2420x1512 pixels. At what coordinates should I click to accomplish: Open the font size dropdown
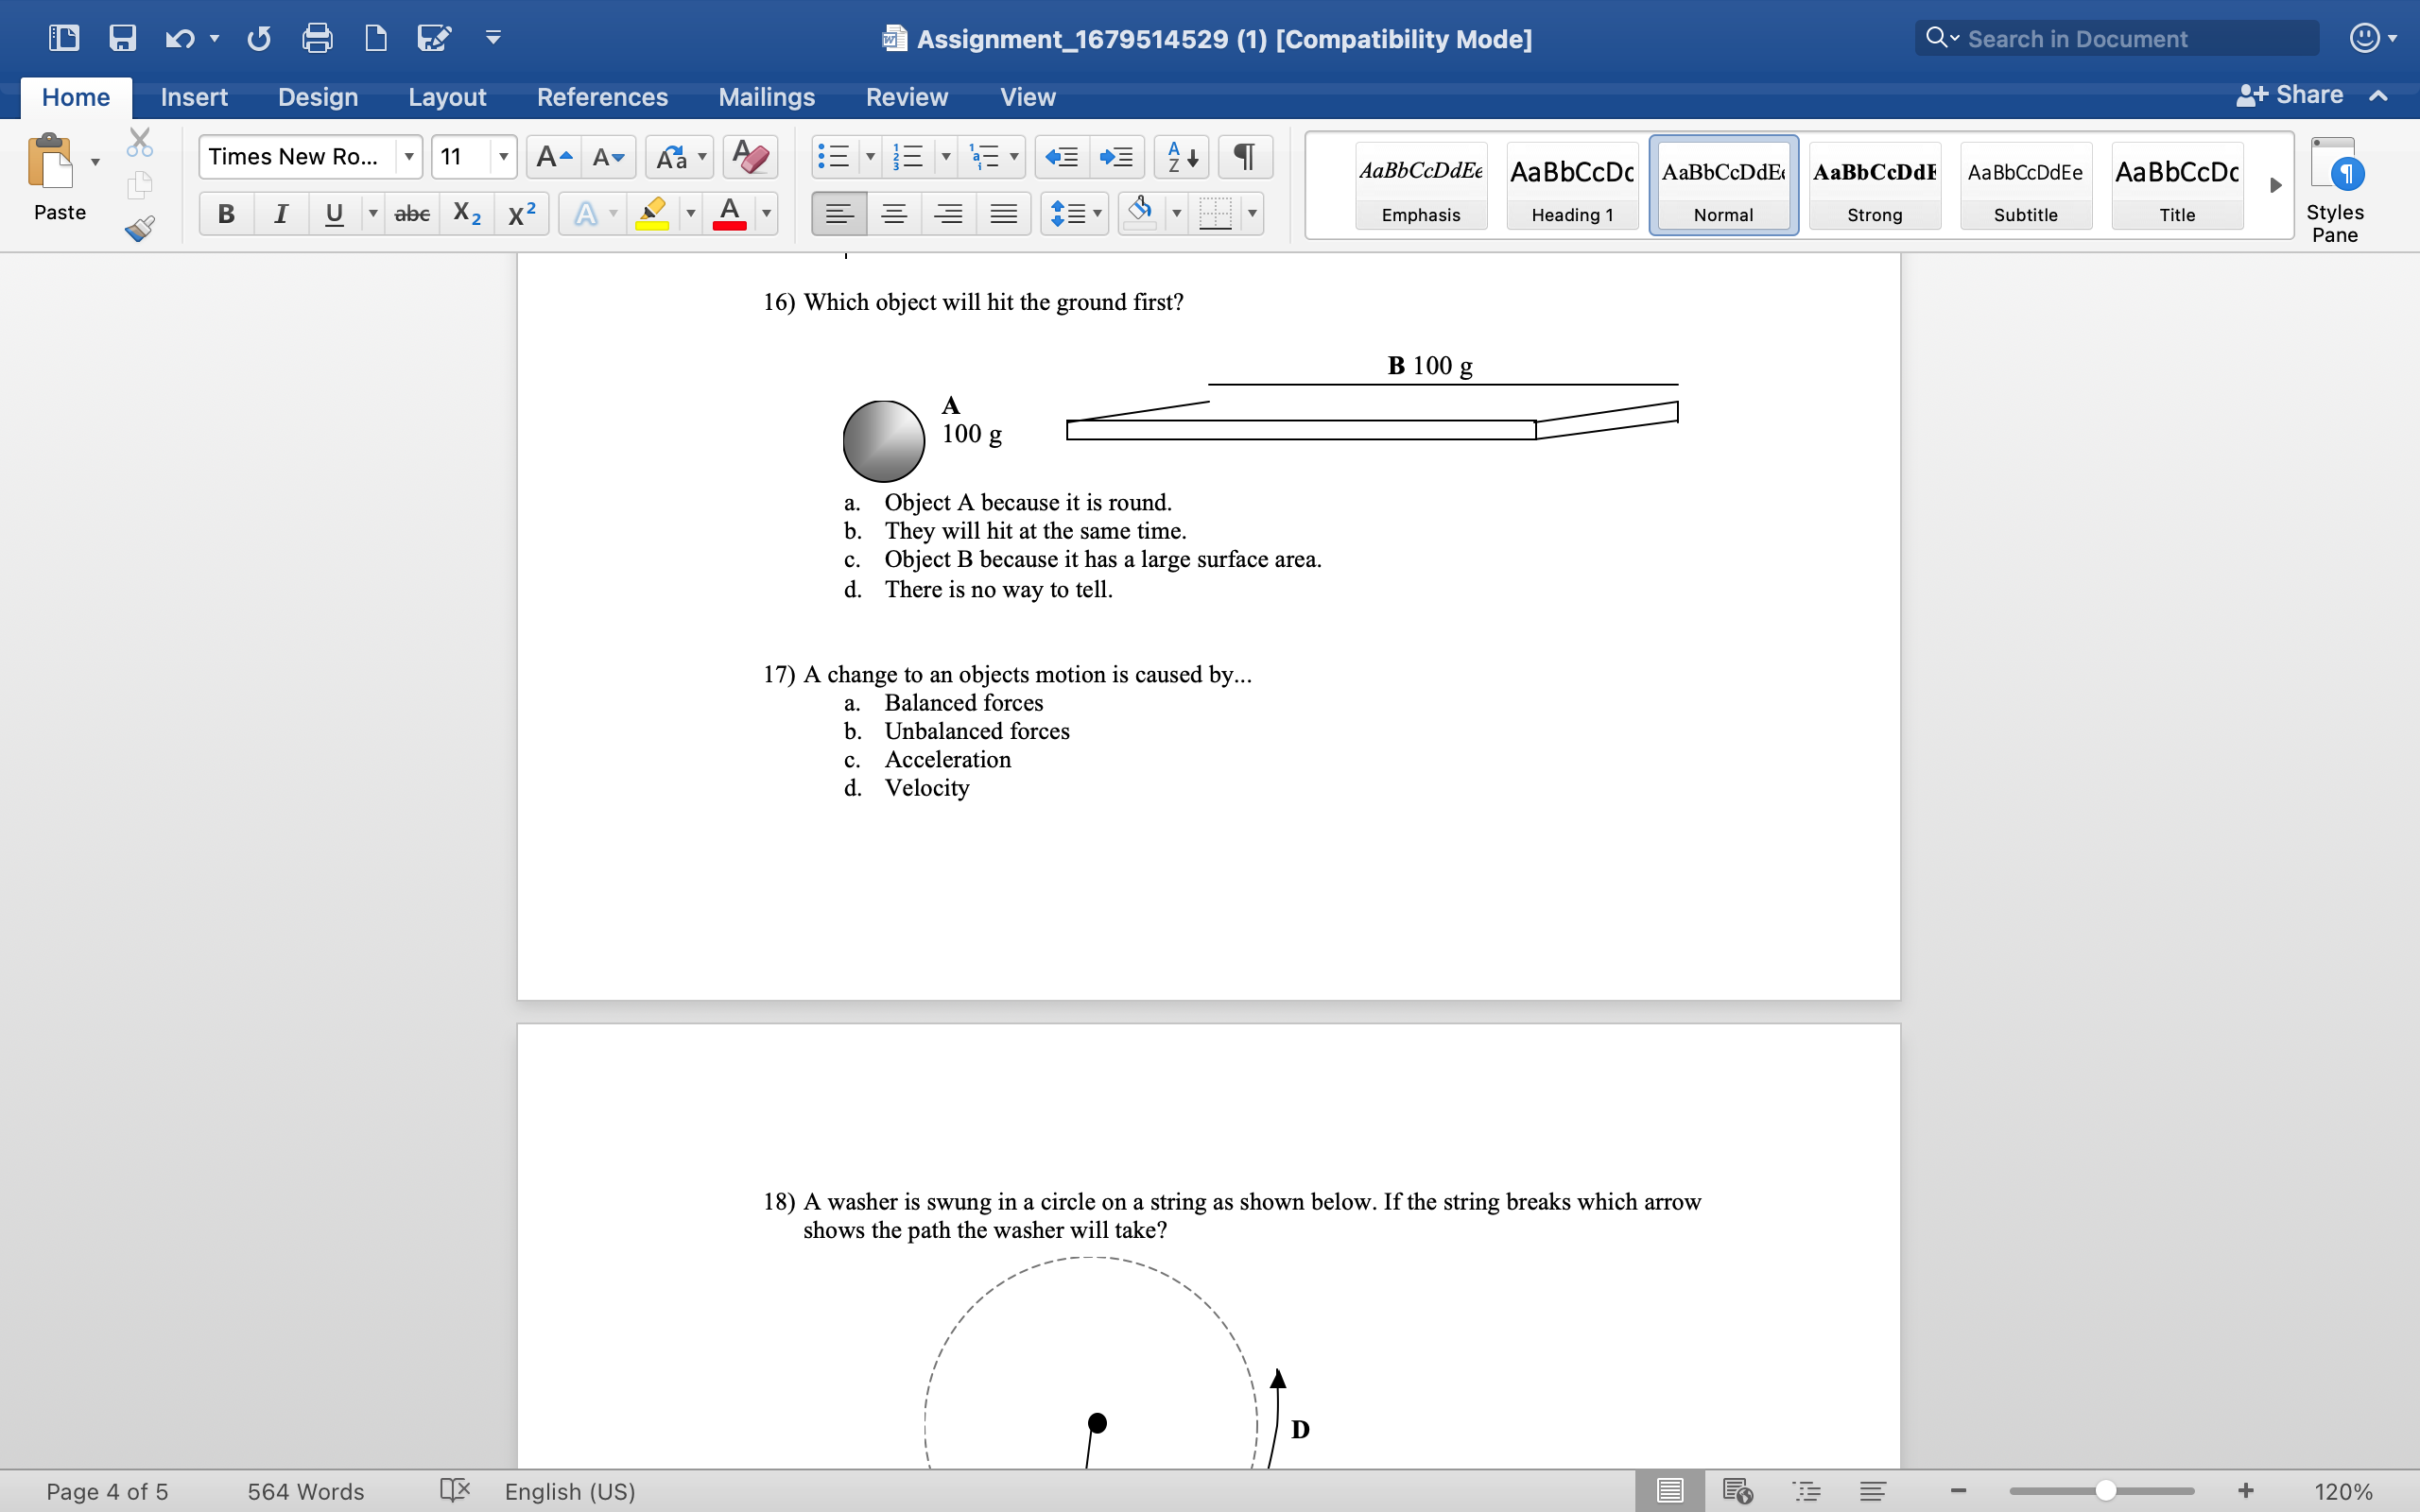pos(503,157)
